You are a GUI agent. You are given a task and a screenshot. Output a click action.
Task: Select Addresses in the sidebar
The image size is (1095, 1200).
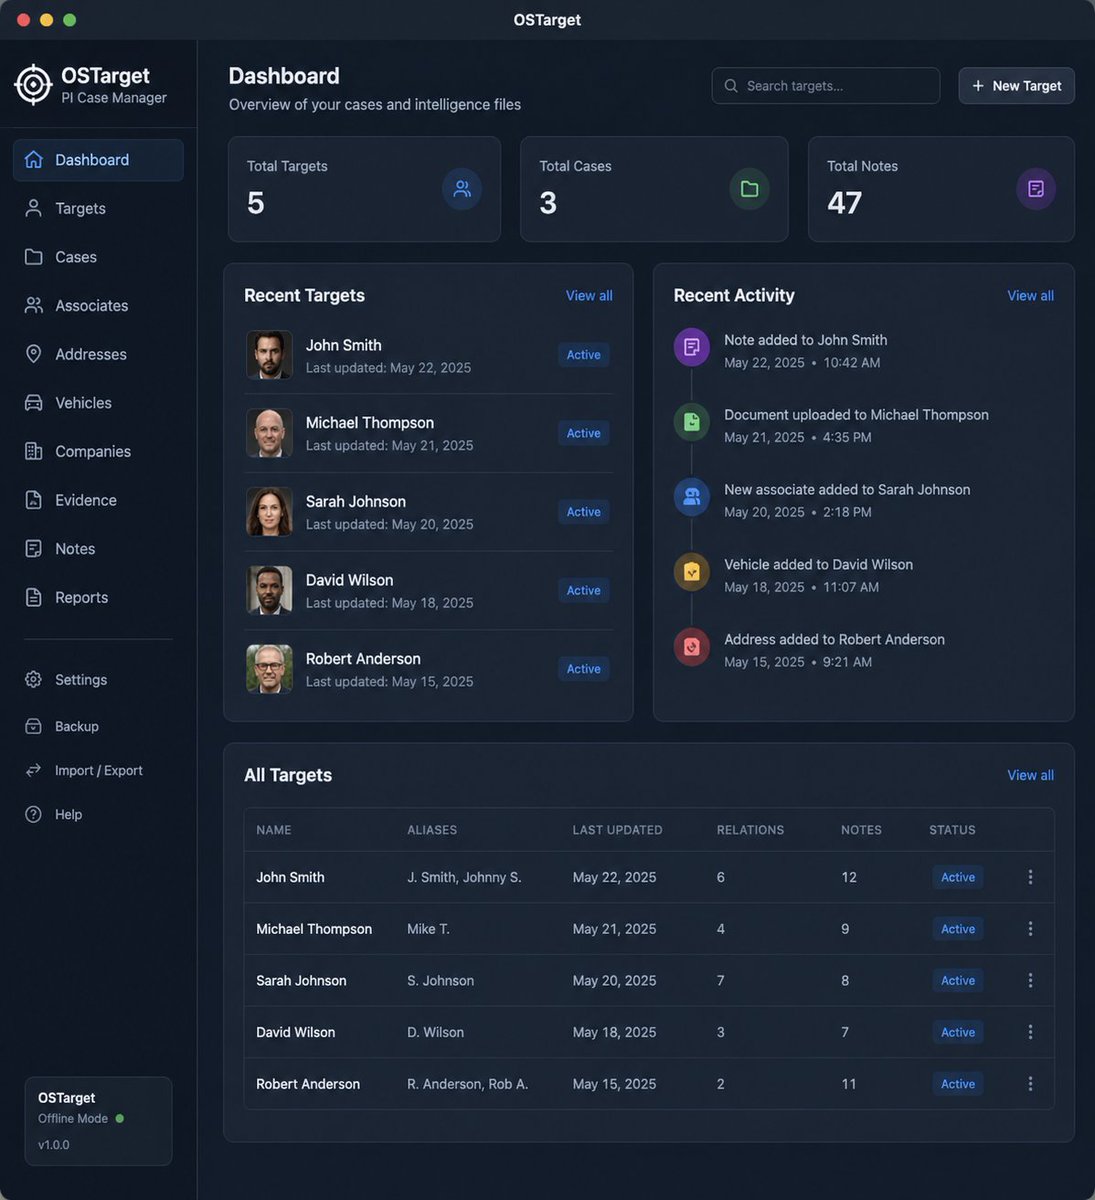coord(98,354)
